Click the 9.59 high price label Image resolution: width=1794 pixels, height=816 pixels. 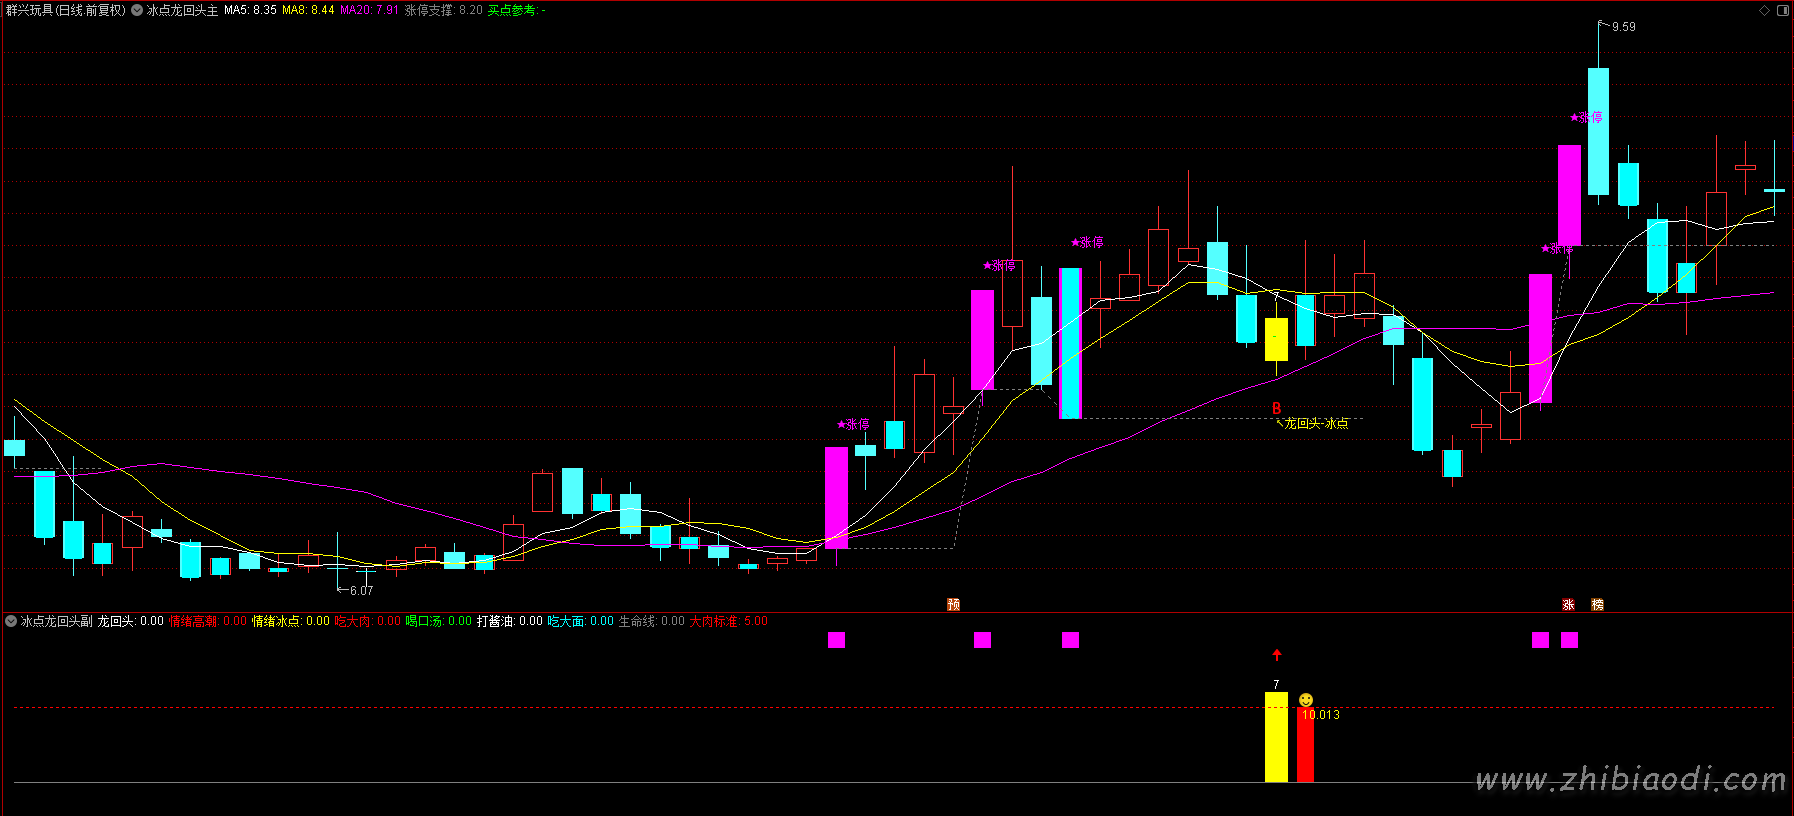click(1623, 27)
